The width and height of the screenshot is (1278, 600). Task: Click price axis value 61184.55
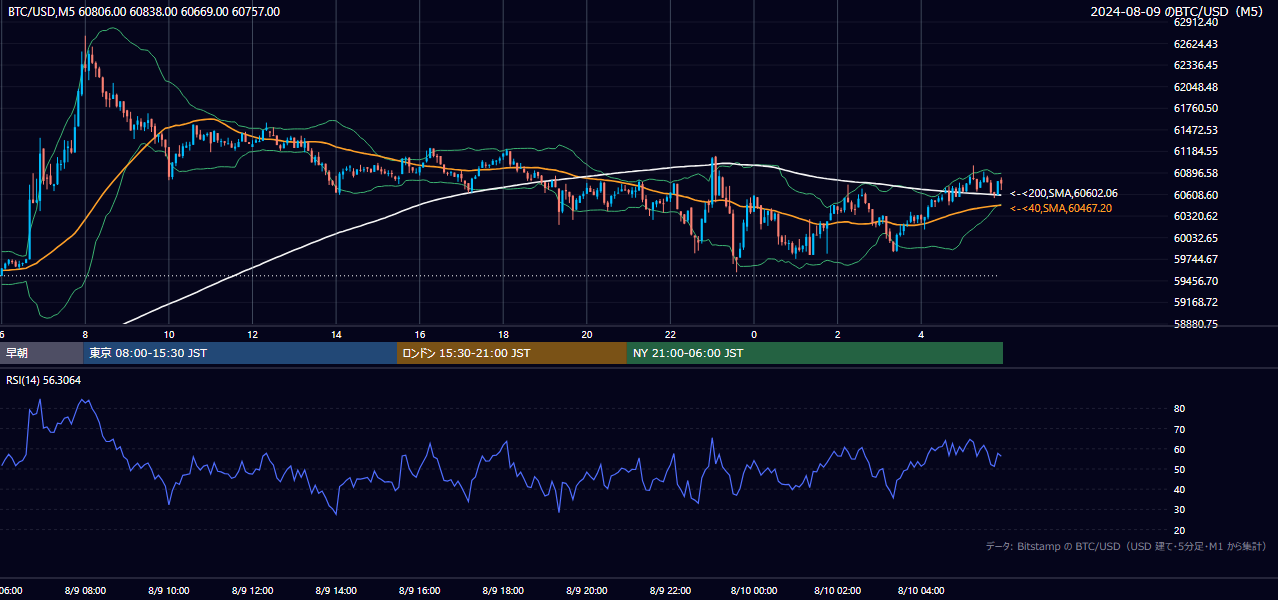point(1196,151)
